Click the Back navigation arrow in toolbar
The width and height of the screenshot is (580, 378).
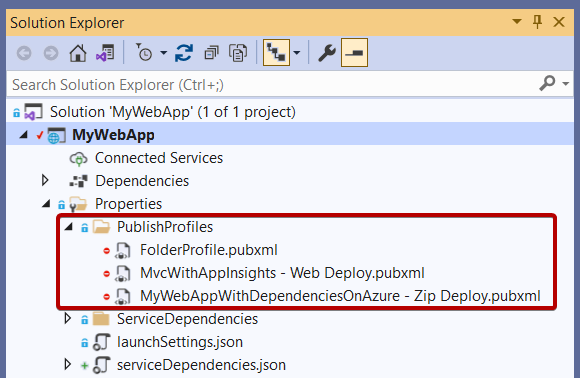coord(24,53)
